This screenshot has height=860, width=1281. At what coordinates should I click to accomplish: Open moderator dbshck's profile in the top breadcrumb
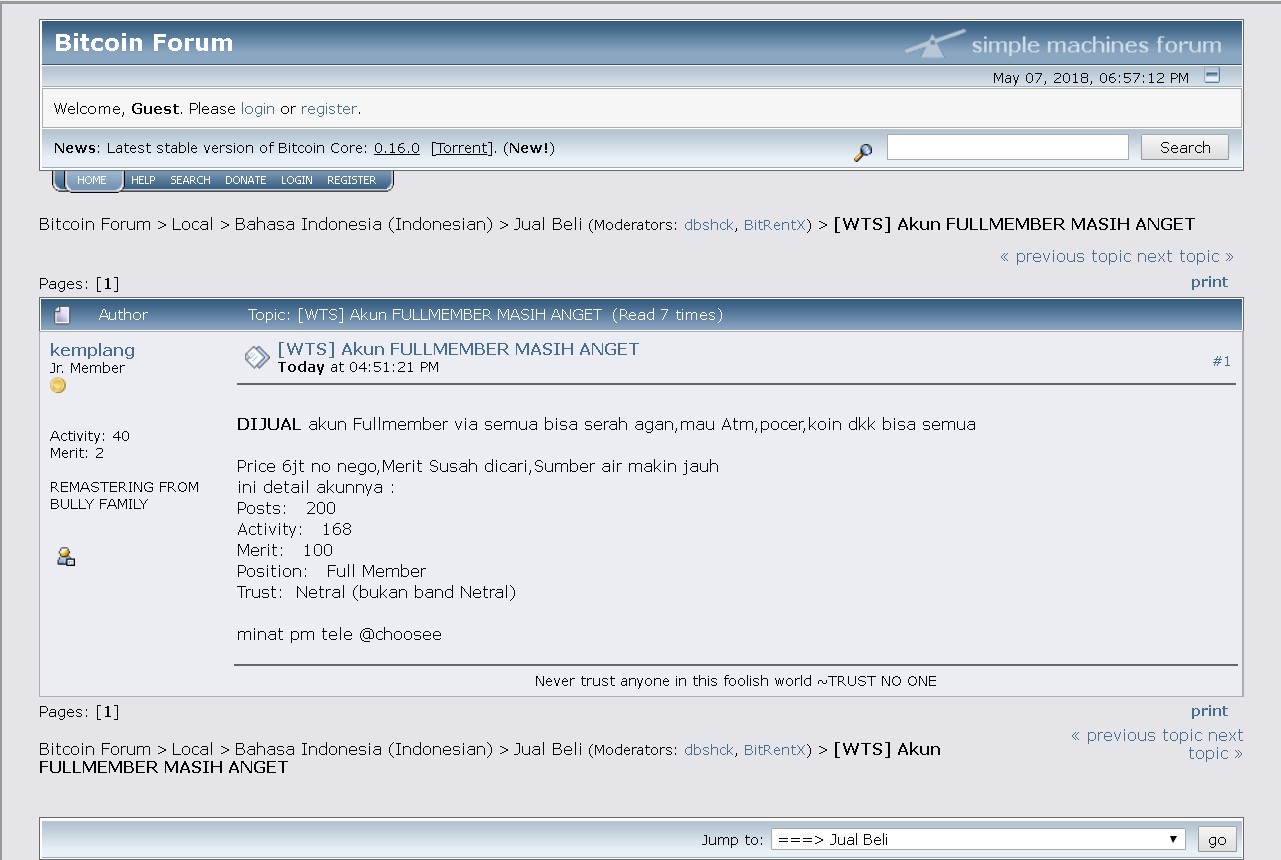(709, 225)
